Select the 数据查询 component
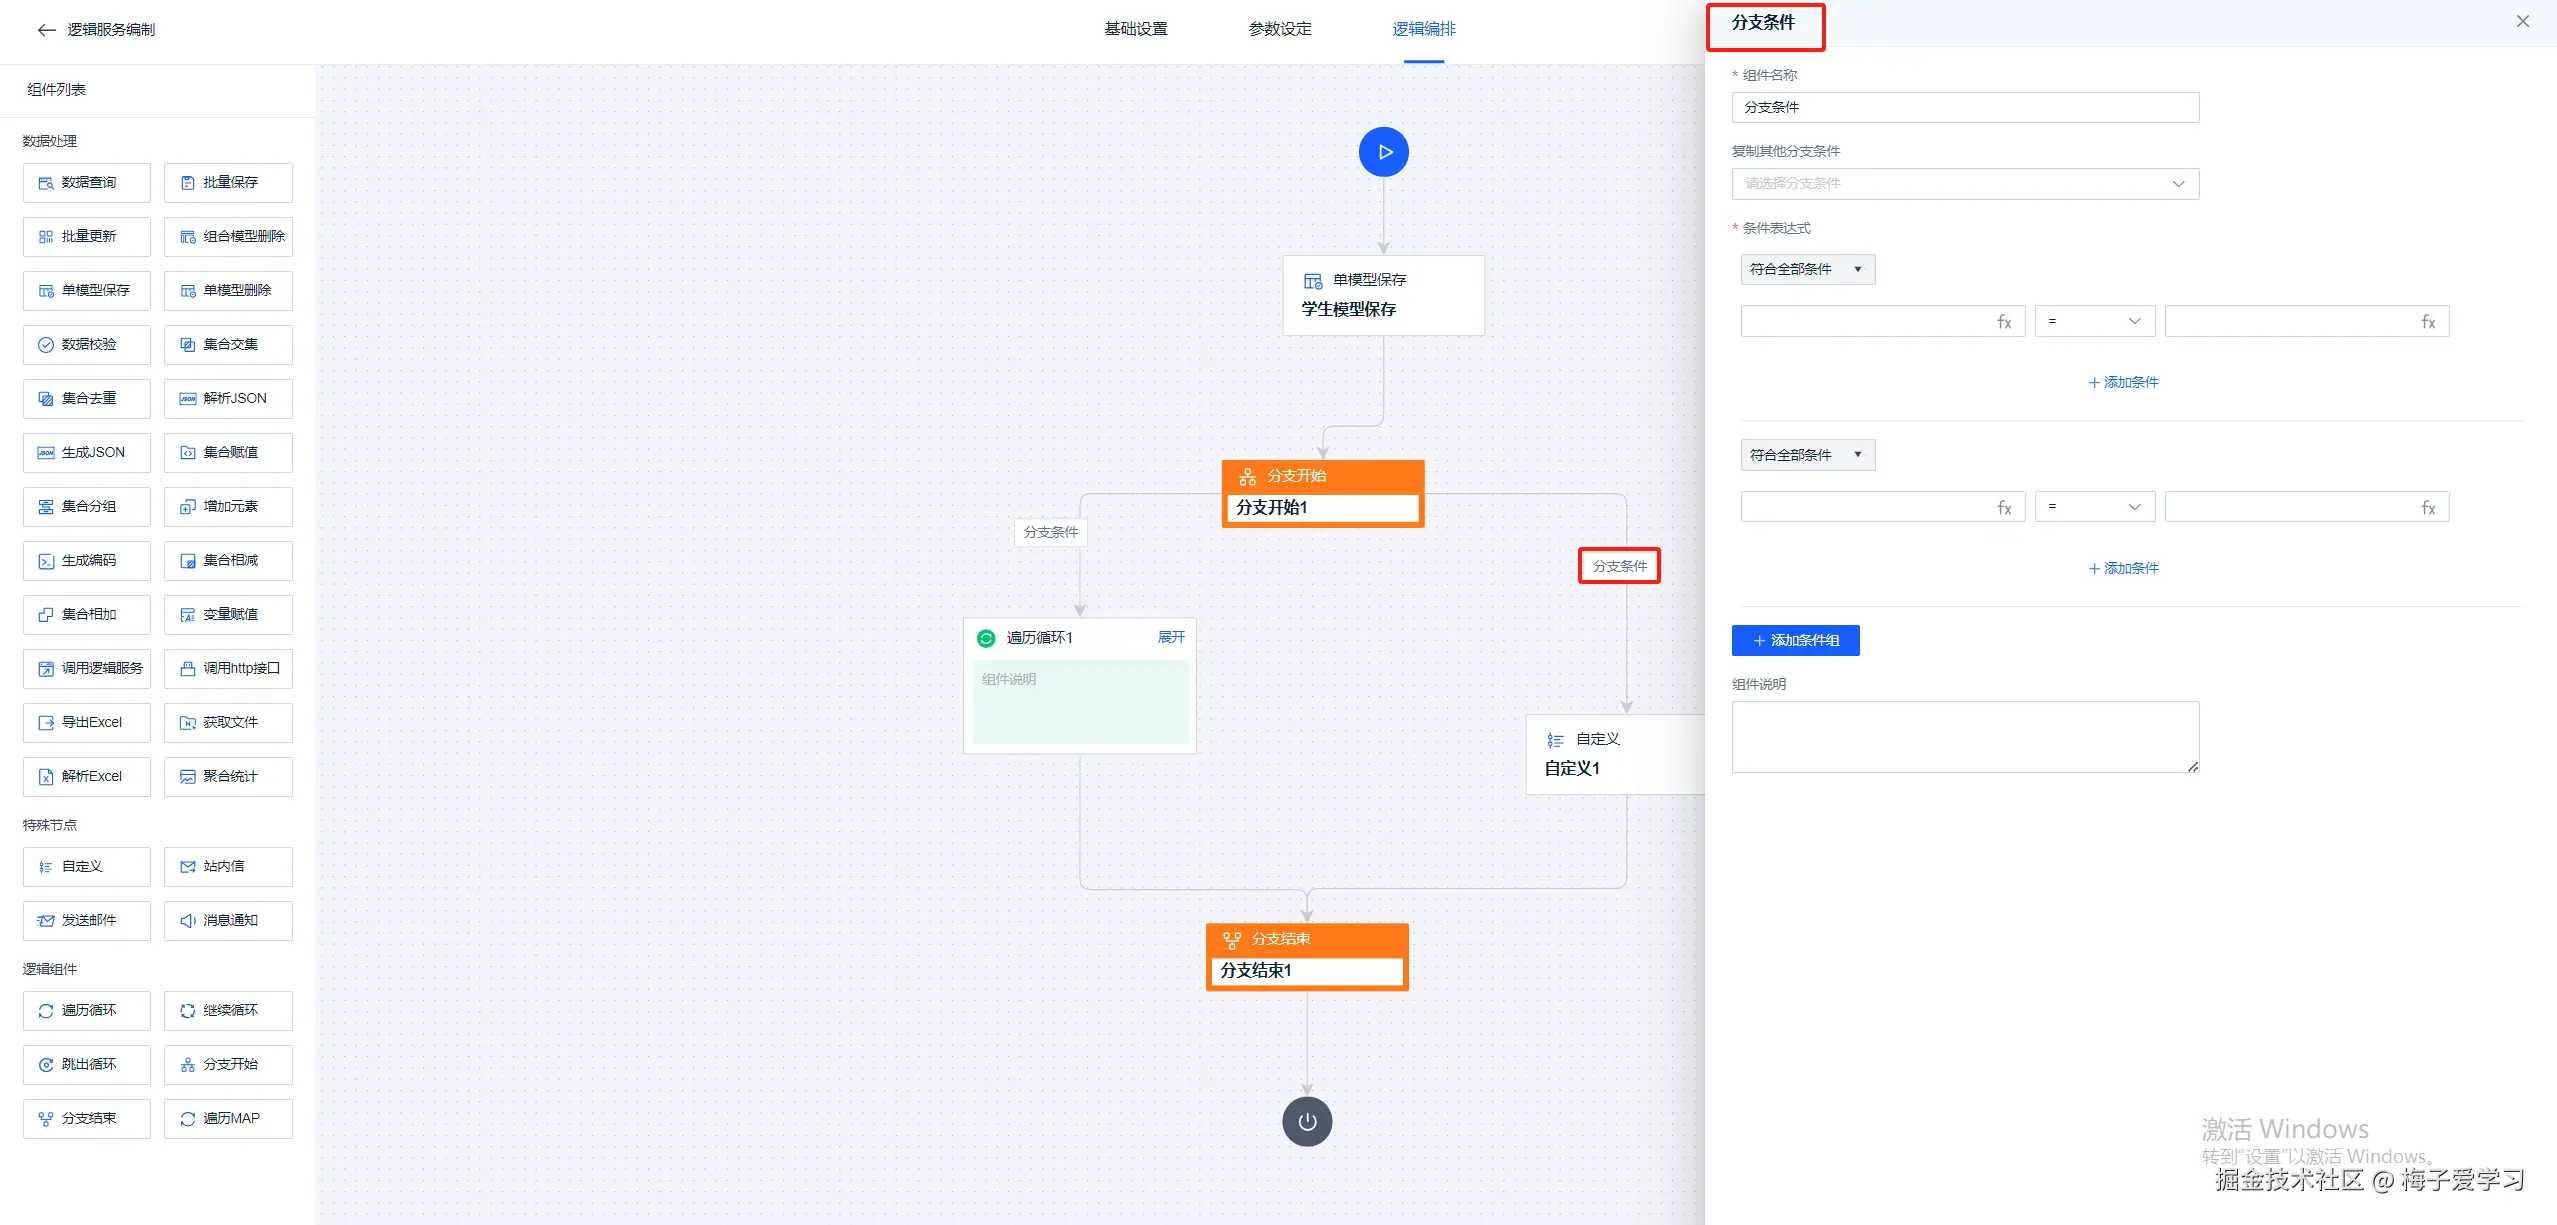The width and height of the screenshot is (2557, 1225). 87,183
